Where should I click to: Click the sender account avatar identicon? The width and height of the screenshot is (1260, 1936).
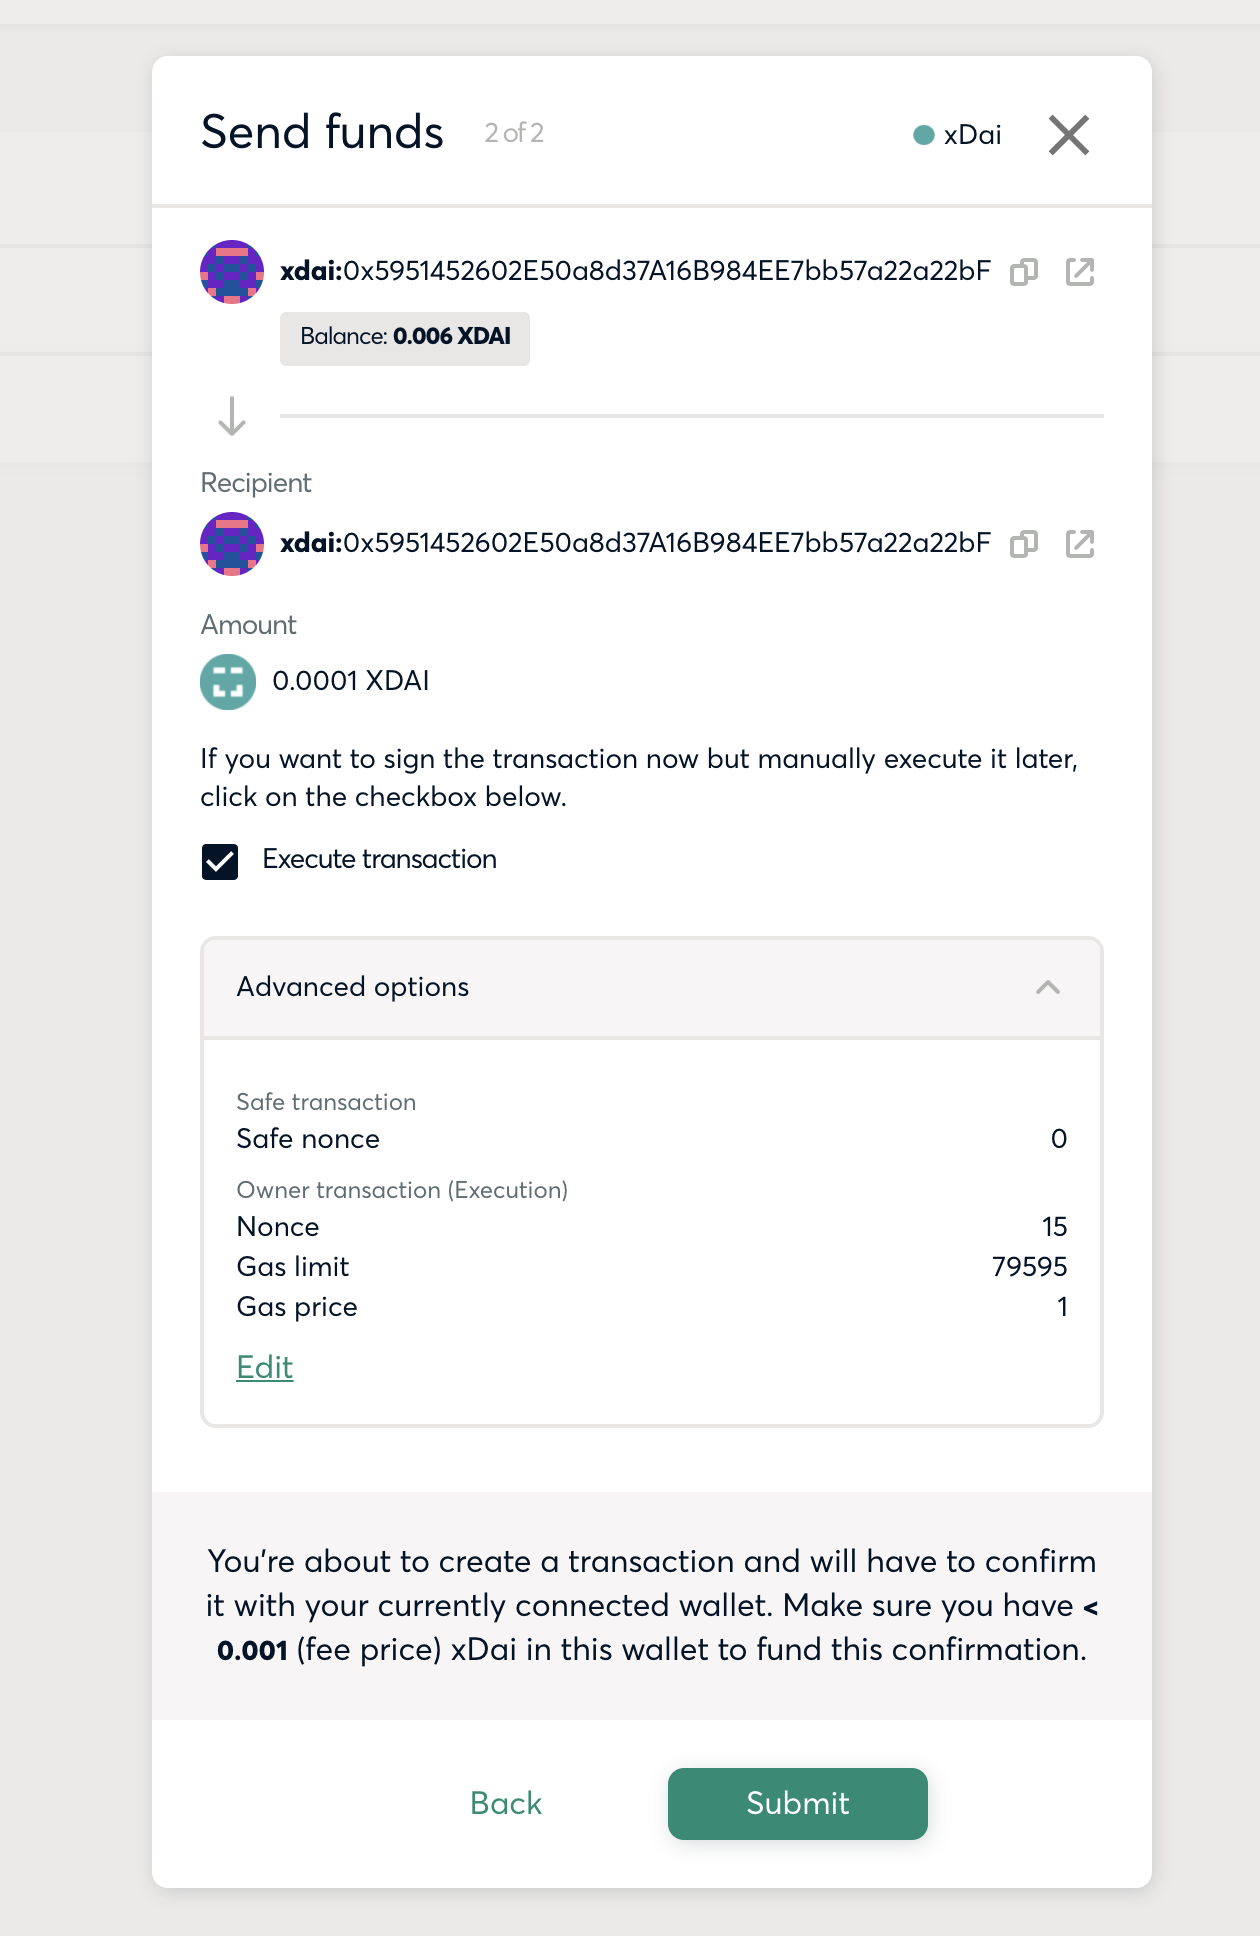232,272
